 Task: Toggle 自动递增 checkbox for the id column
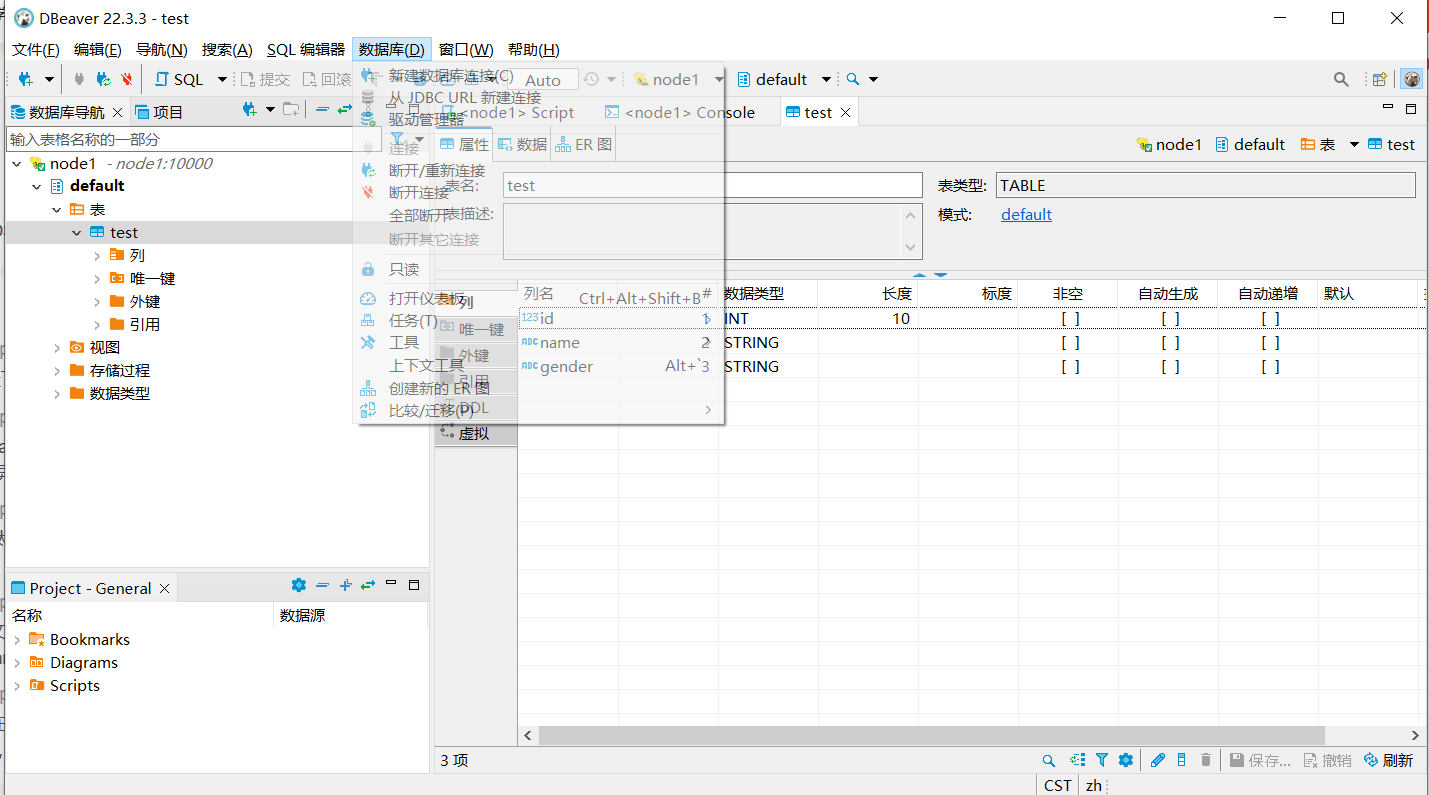click(1270, 319)
